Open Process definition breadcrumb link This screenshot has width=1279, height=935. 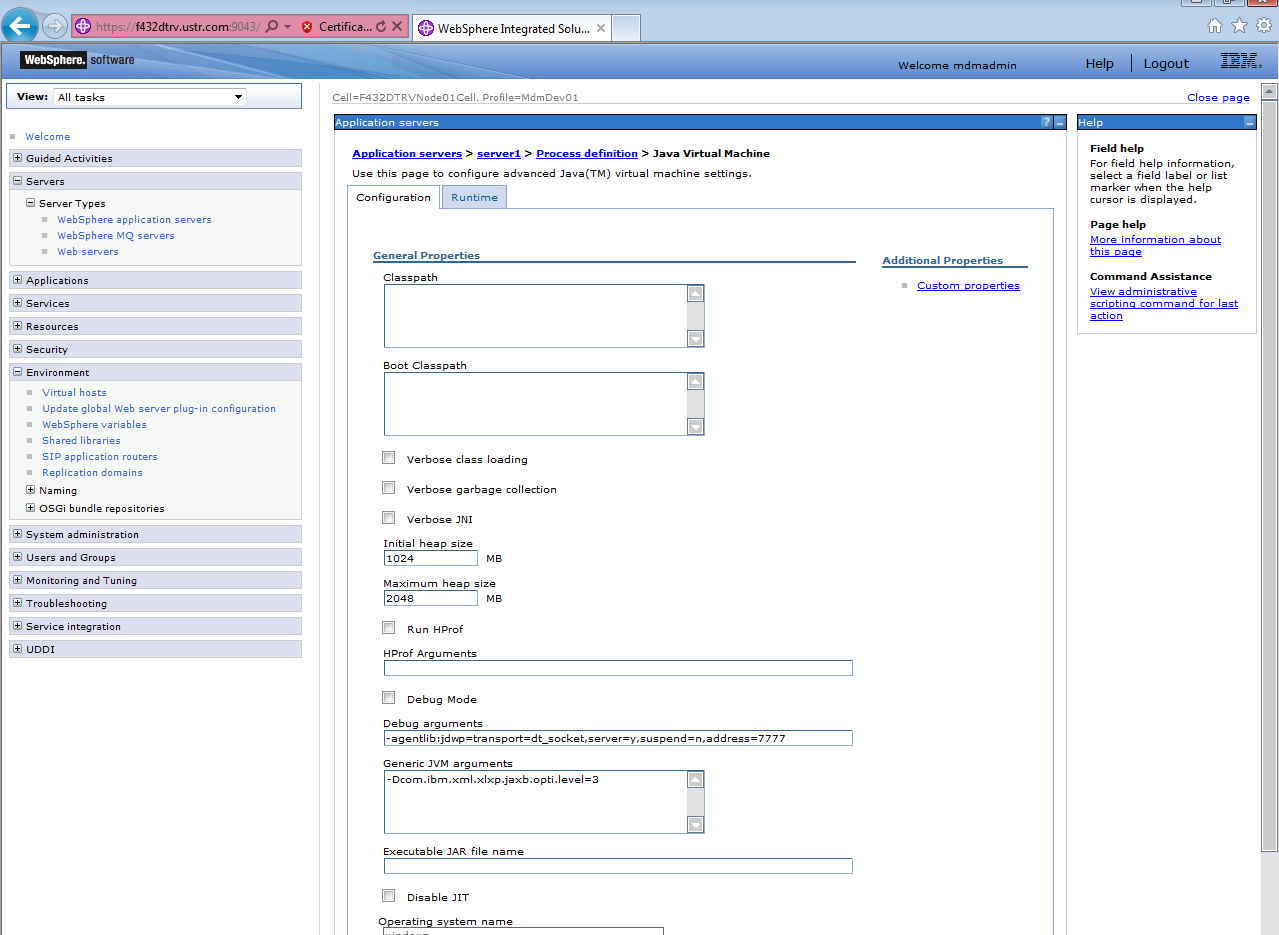pos(587,153)
